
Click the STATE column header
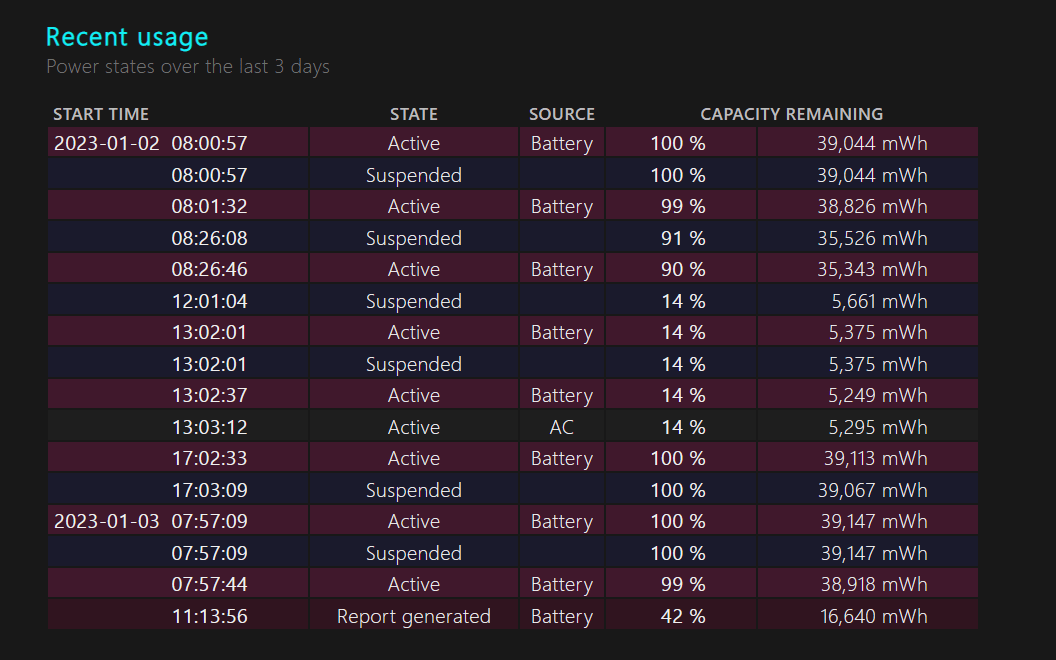point(414,114)
